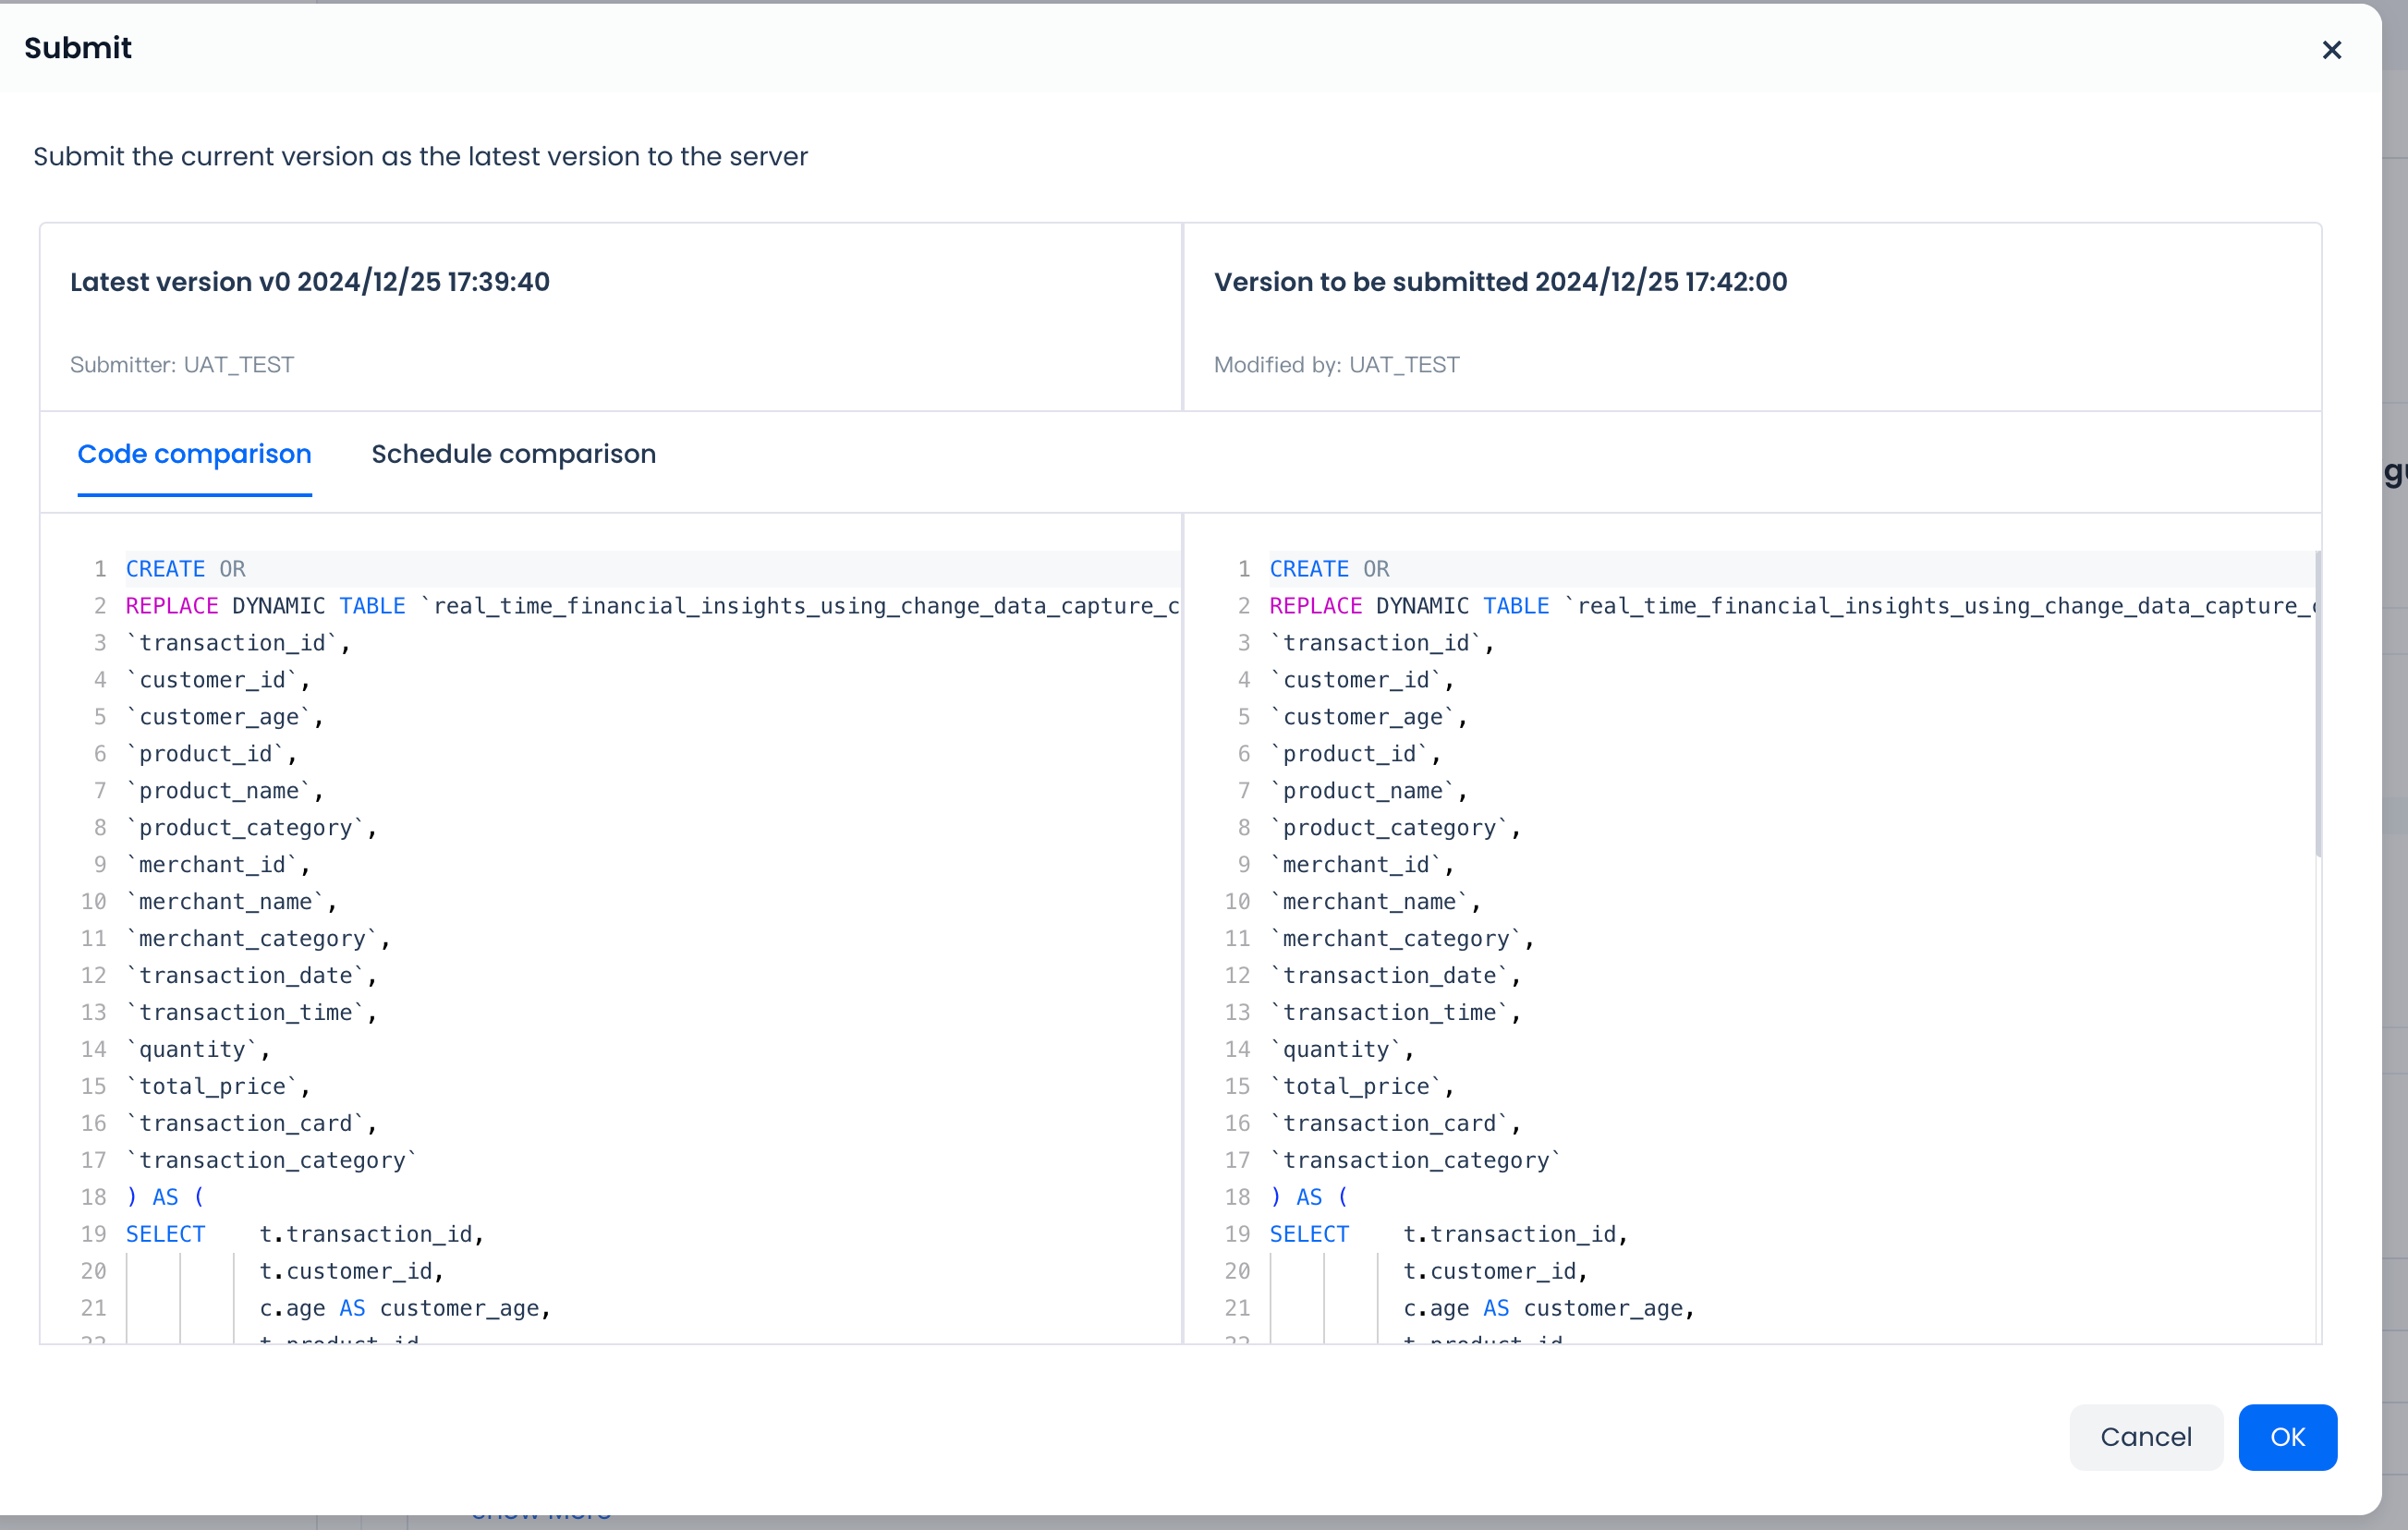Click Submitter: UAT_TEST label

[182, 365]
